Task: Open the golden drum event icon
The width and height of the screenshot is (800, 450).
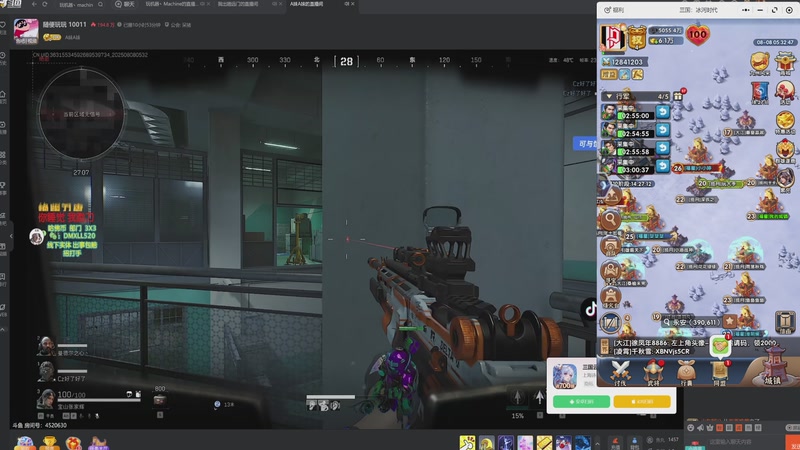Action: point(760,63)
